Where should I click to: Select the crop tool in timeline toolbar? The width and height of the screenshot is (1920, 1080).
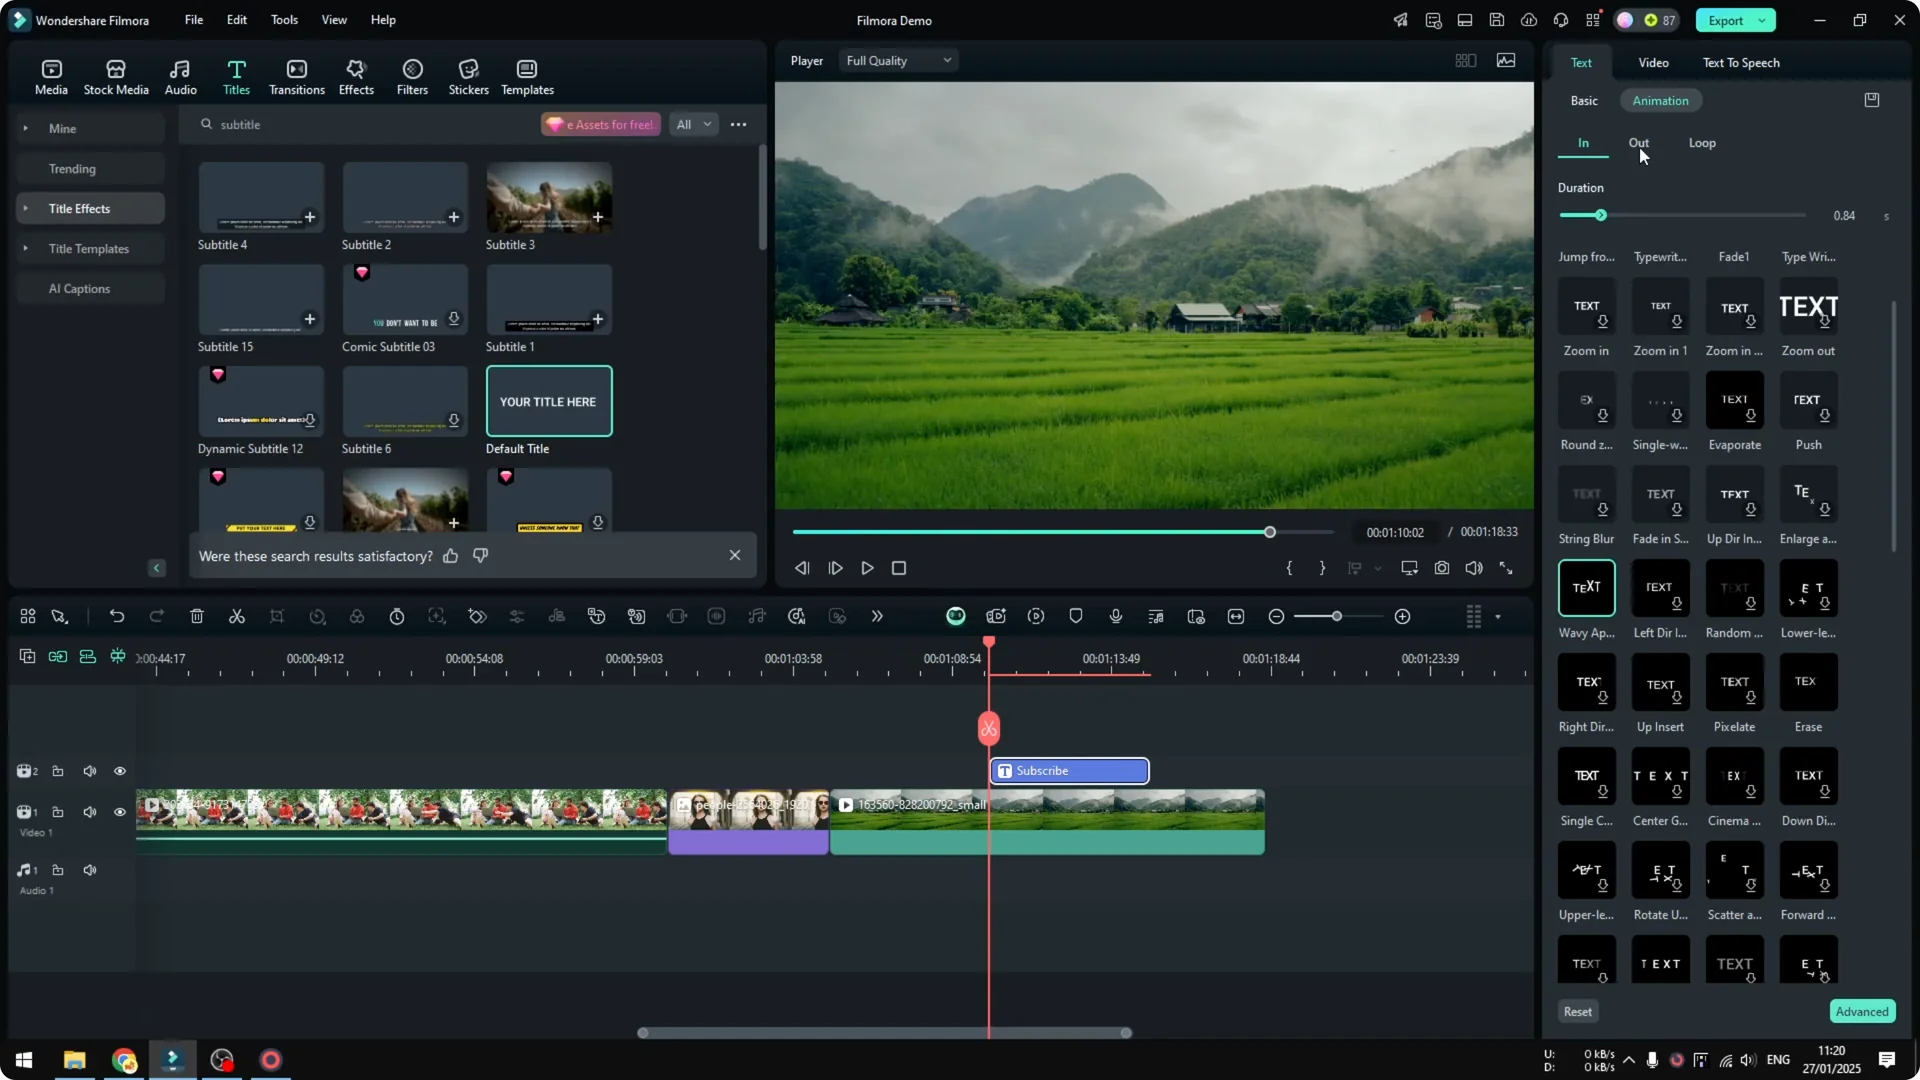[277, 616]
